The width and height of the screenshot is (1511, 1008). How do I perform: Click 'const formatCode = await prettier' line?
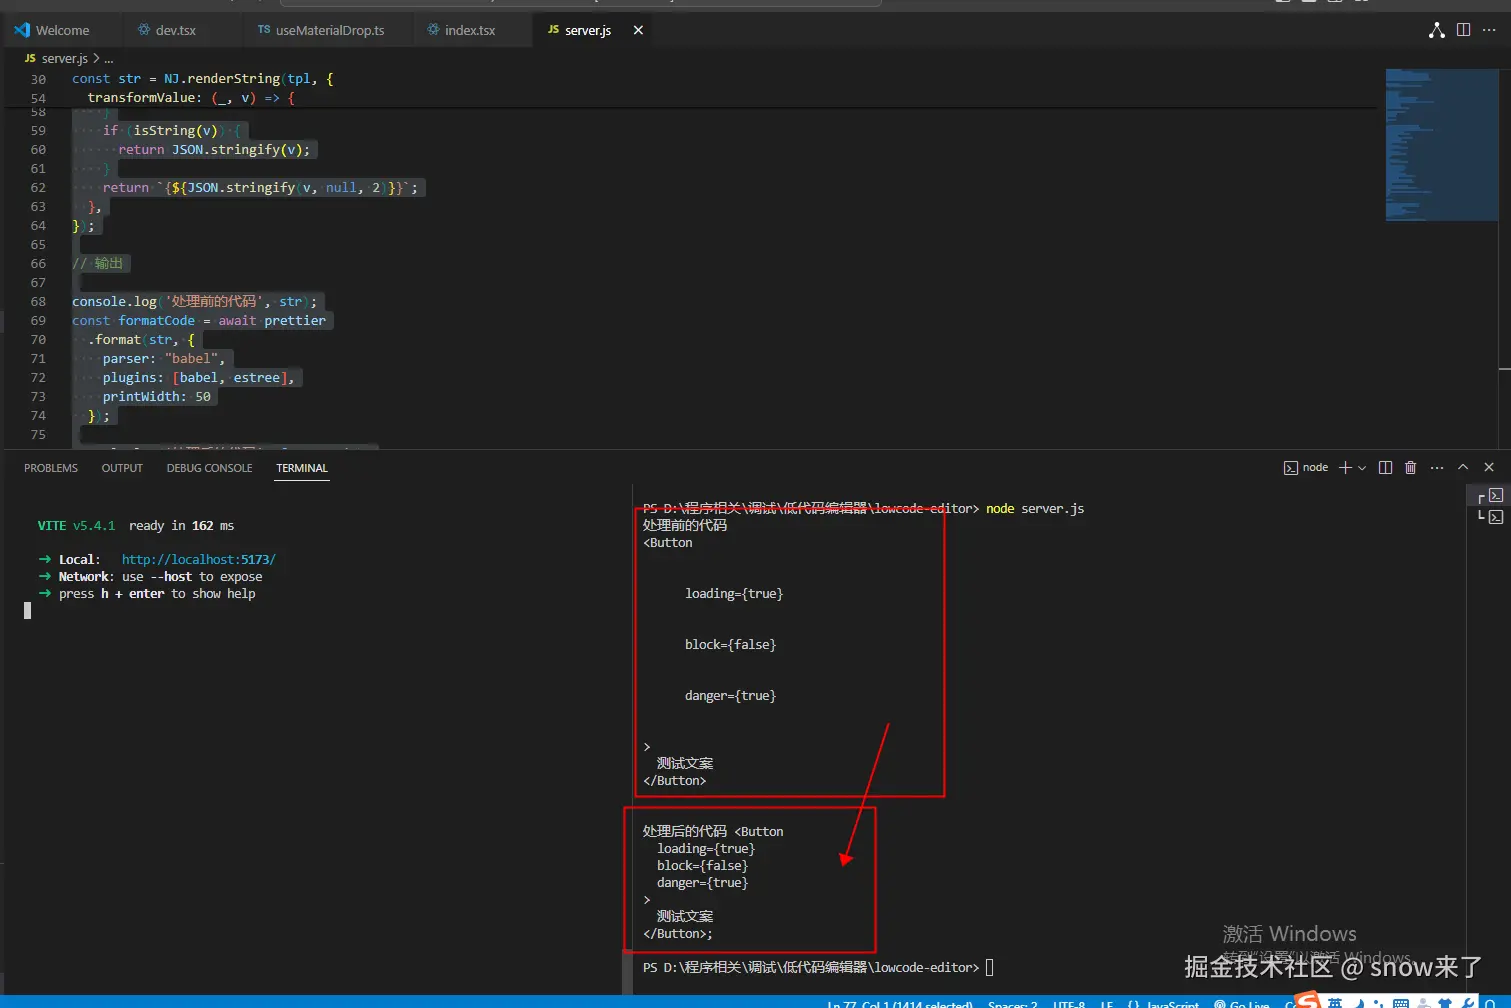199,321
